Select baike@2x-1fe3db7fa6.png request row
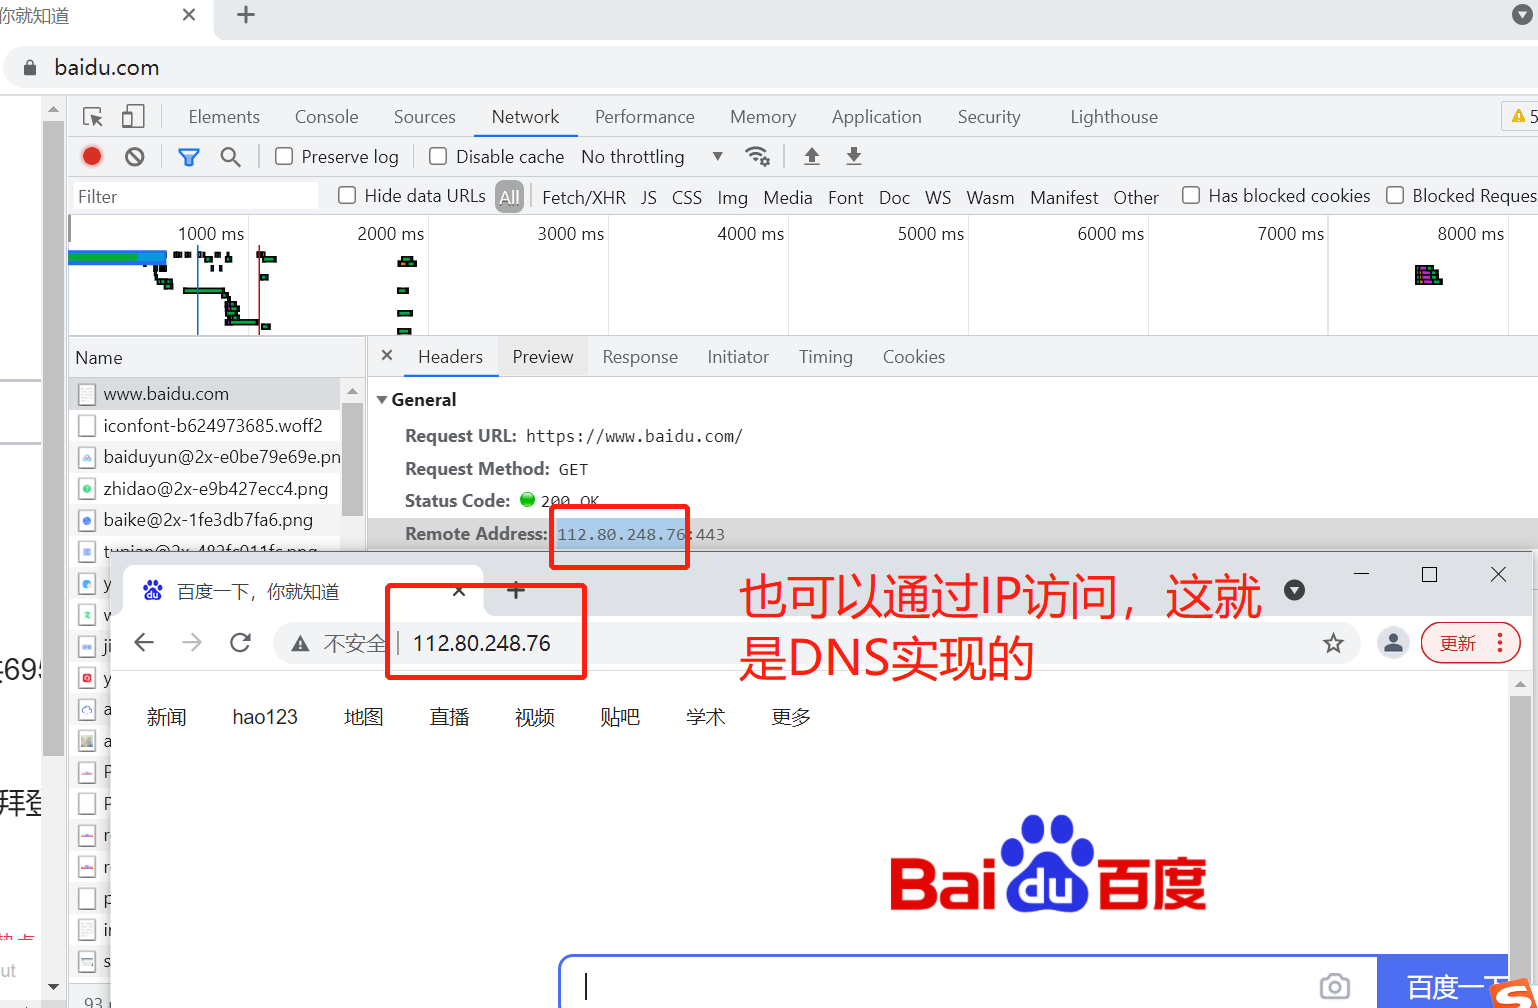The height and width of the screenshot is (1008, 1538). 205,520
